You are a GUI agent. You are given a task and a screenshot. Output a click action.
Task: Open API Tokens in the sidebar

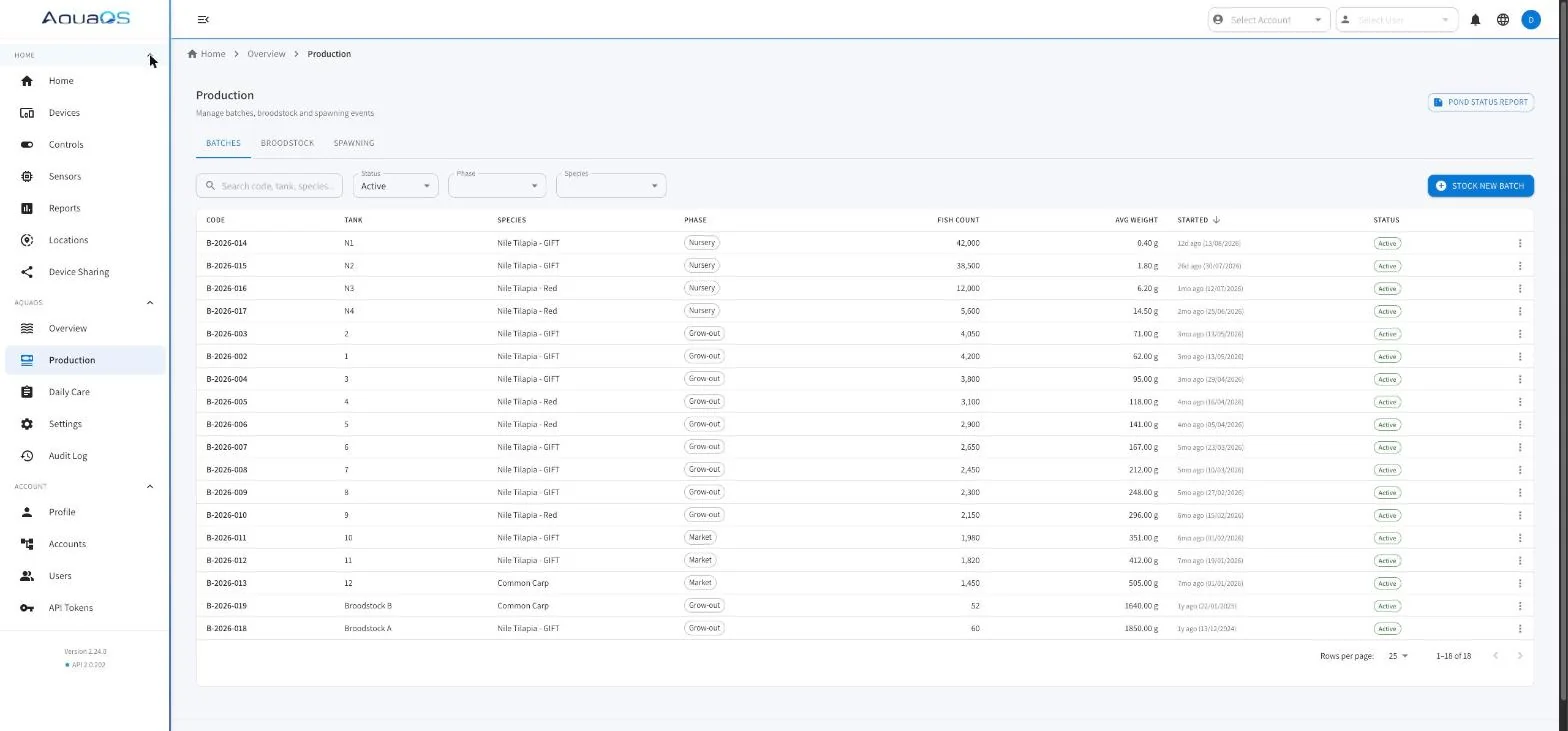tap(85, 608)
